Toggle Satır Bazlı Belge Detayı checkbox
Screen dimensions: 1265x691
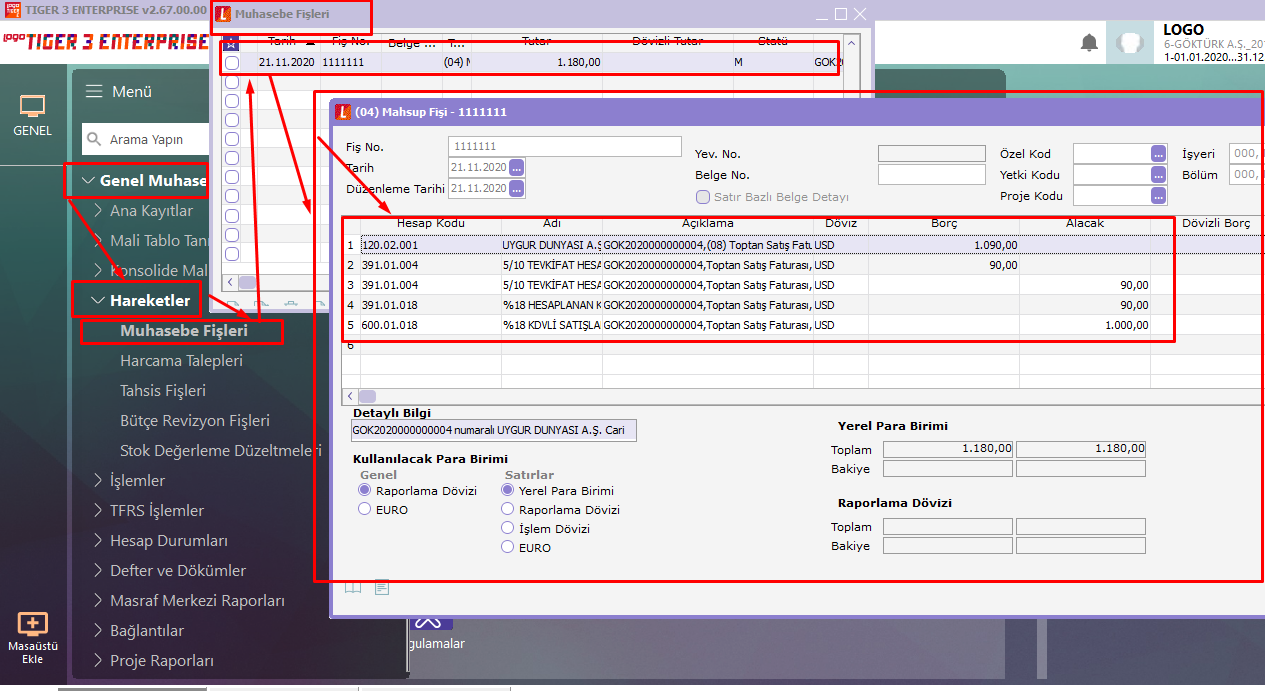(703, 197)
